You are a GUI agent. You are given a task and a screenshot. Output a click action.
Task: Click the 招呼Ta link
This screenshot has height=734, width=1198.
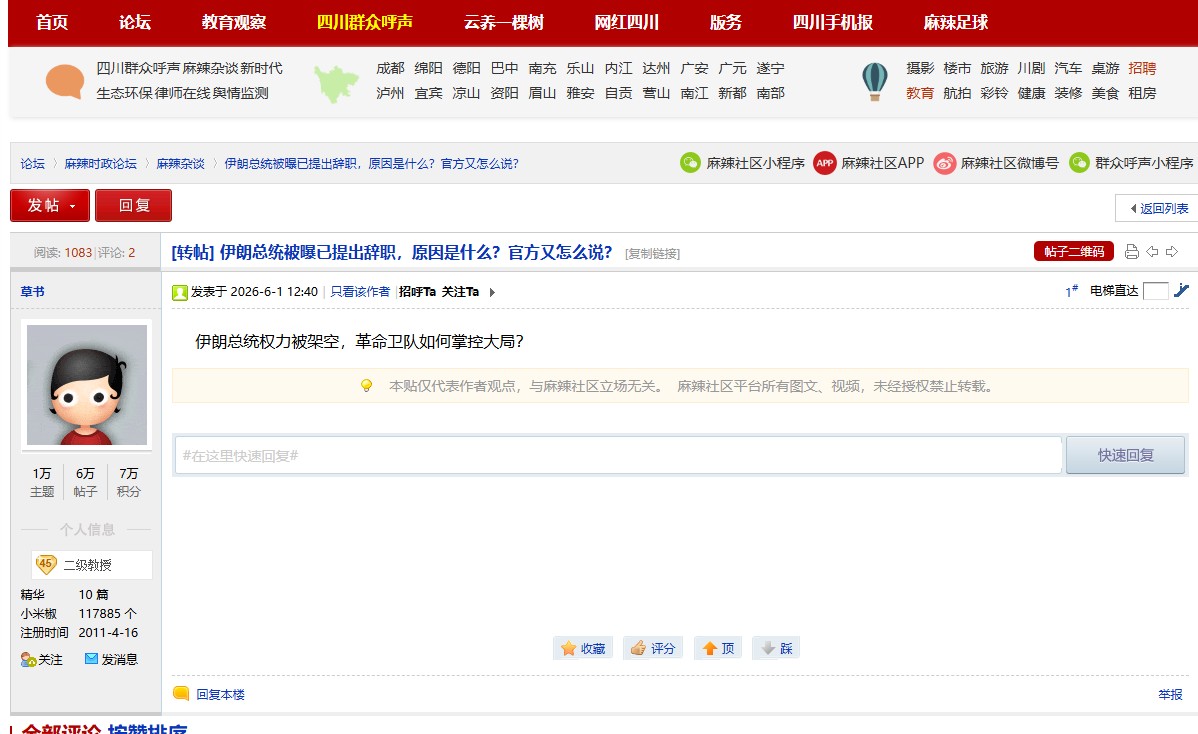pyautogui.click(x=417, y=292)
